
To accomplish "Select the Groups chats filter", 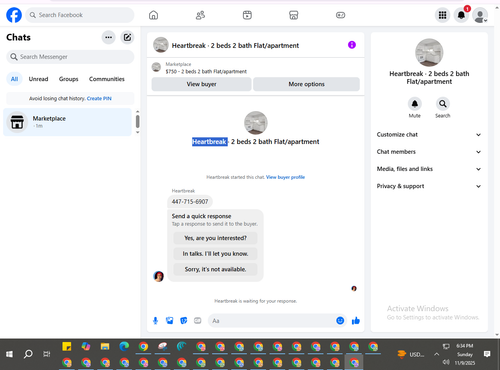I will 68,79.
